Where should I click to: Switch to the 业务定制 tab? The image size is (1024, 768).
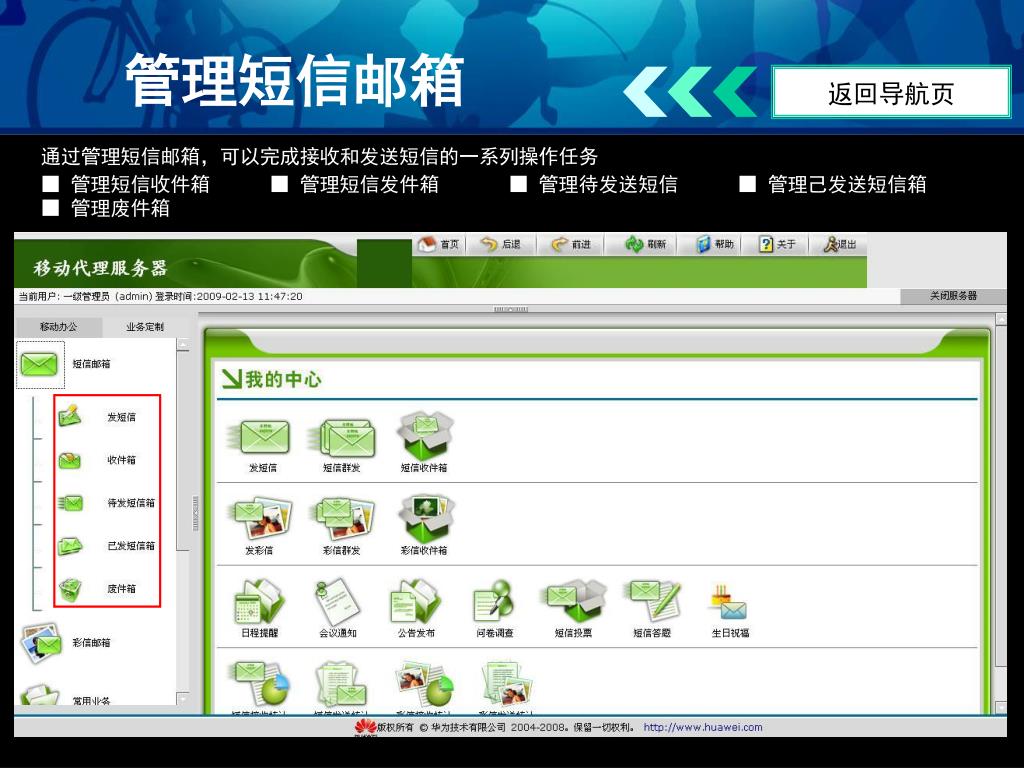[145, 327]
